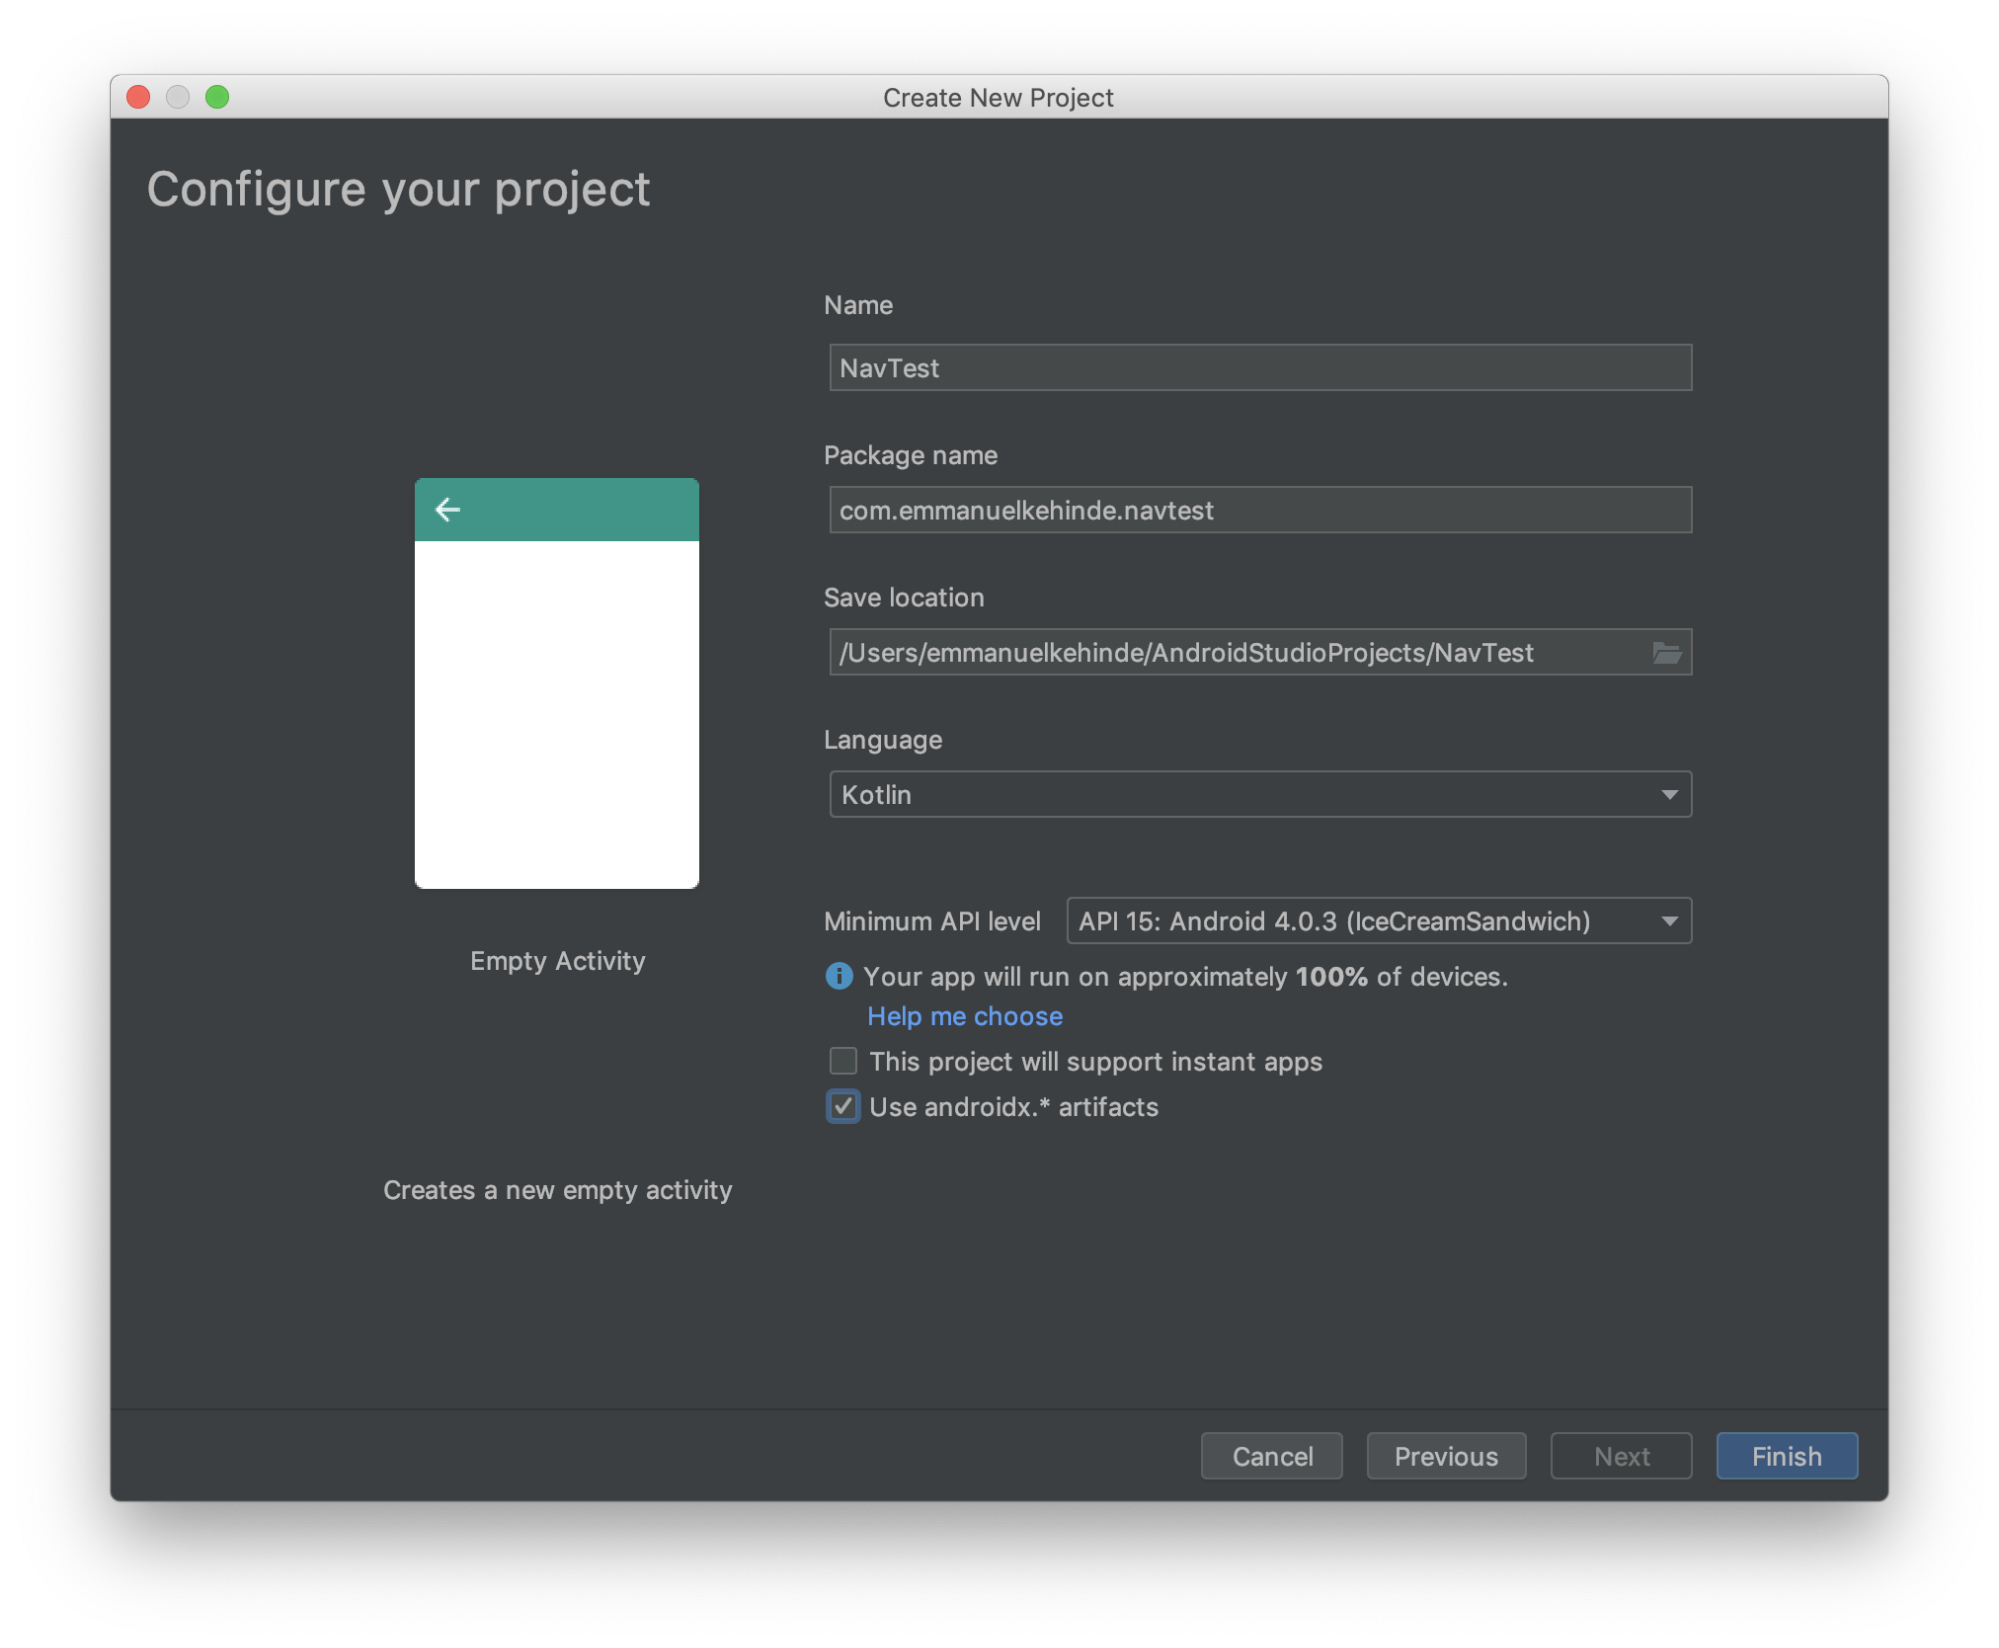Click the info icon next to device coverage
1999x1648 pixels.
840,976
